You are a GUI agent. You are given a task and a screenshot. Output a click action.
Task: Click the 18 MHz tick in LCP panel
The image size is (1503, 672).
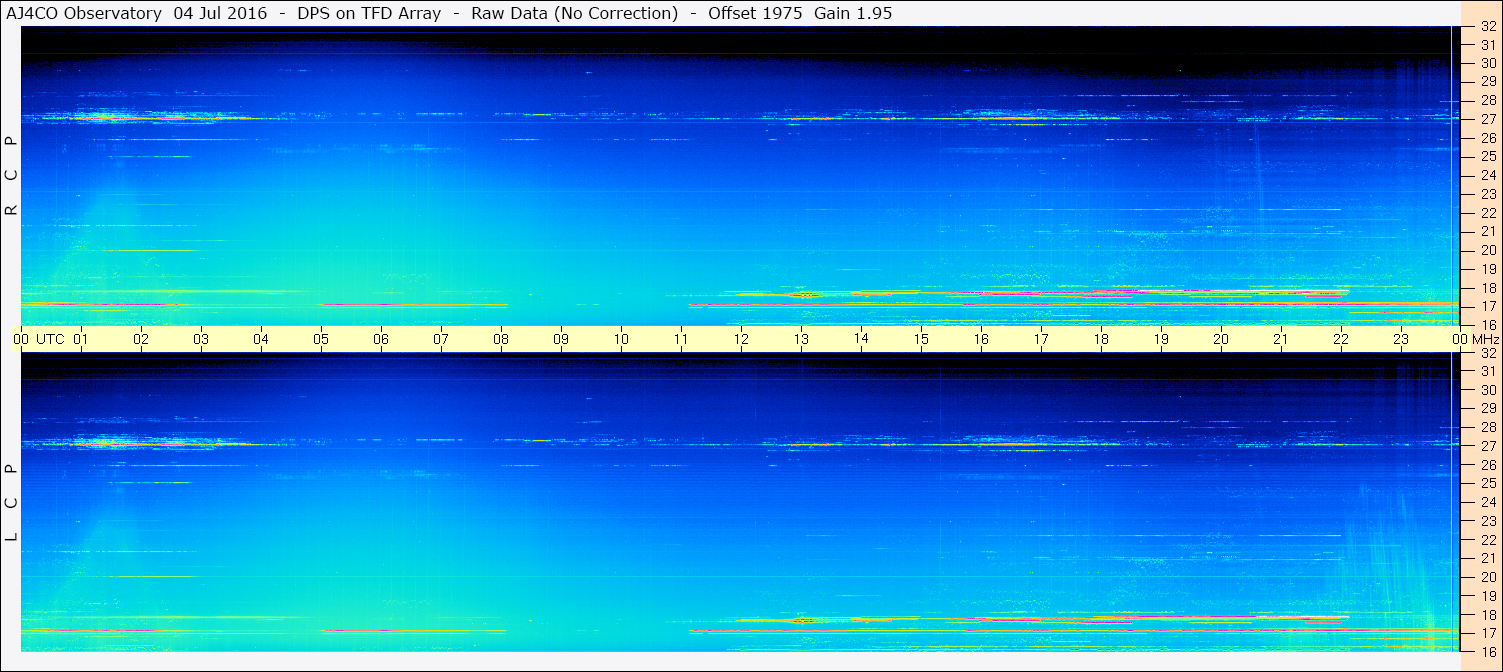pyautogui.click(x=1487, y=615)
